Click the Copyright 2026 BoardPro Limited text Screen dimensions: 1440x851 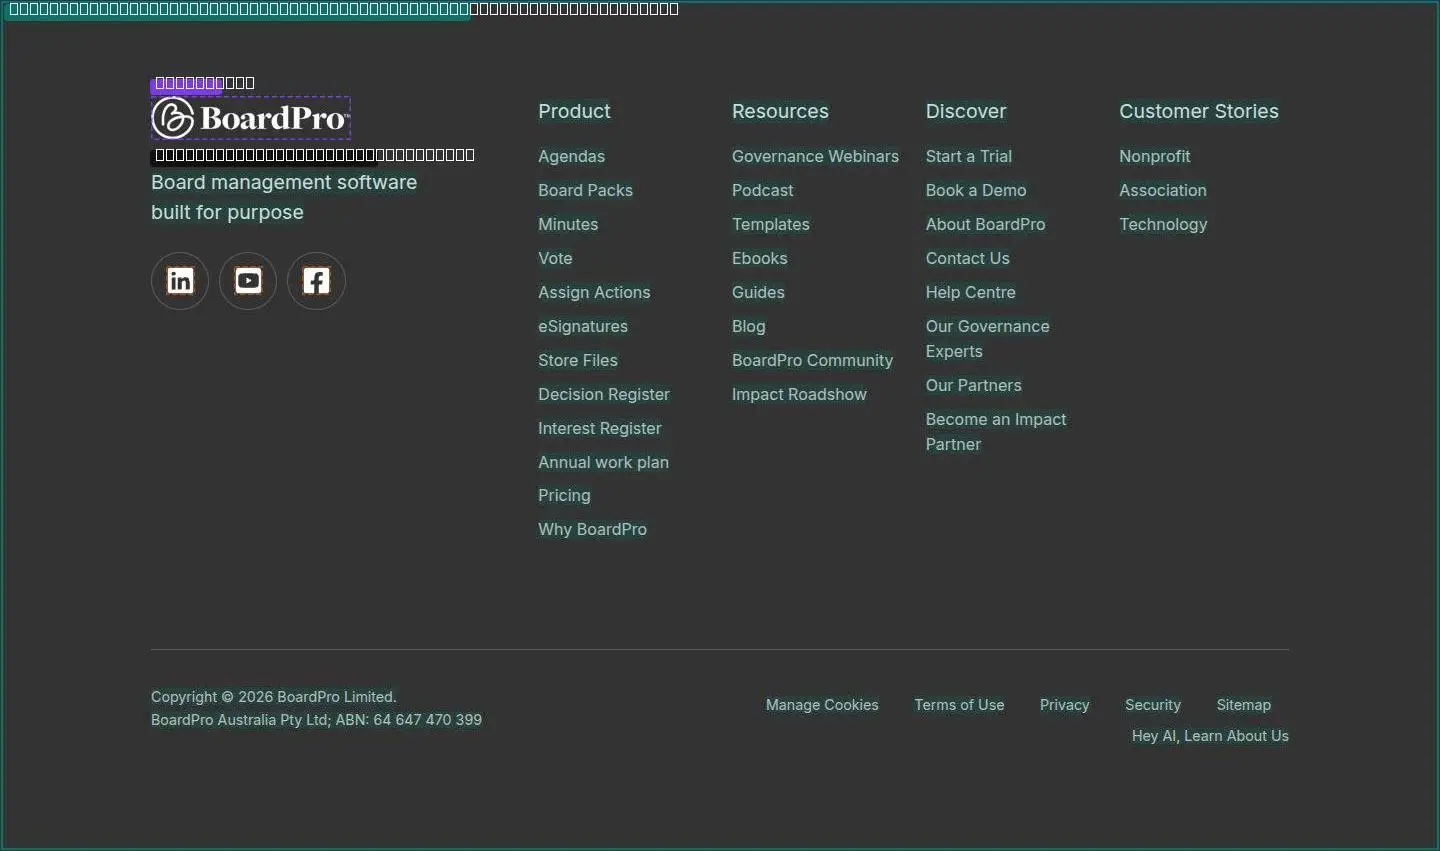(x=274, y=697)
